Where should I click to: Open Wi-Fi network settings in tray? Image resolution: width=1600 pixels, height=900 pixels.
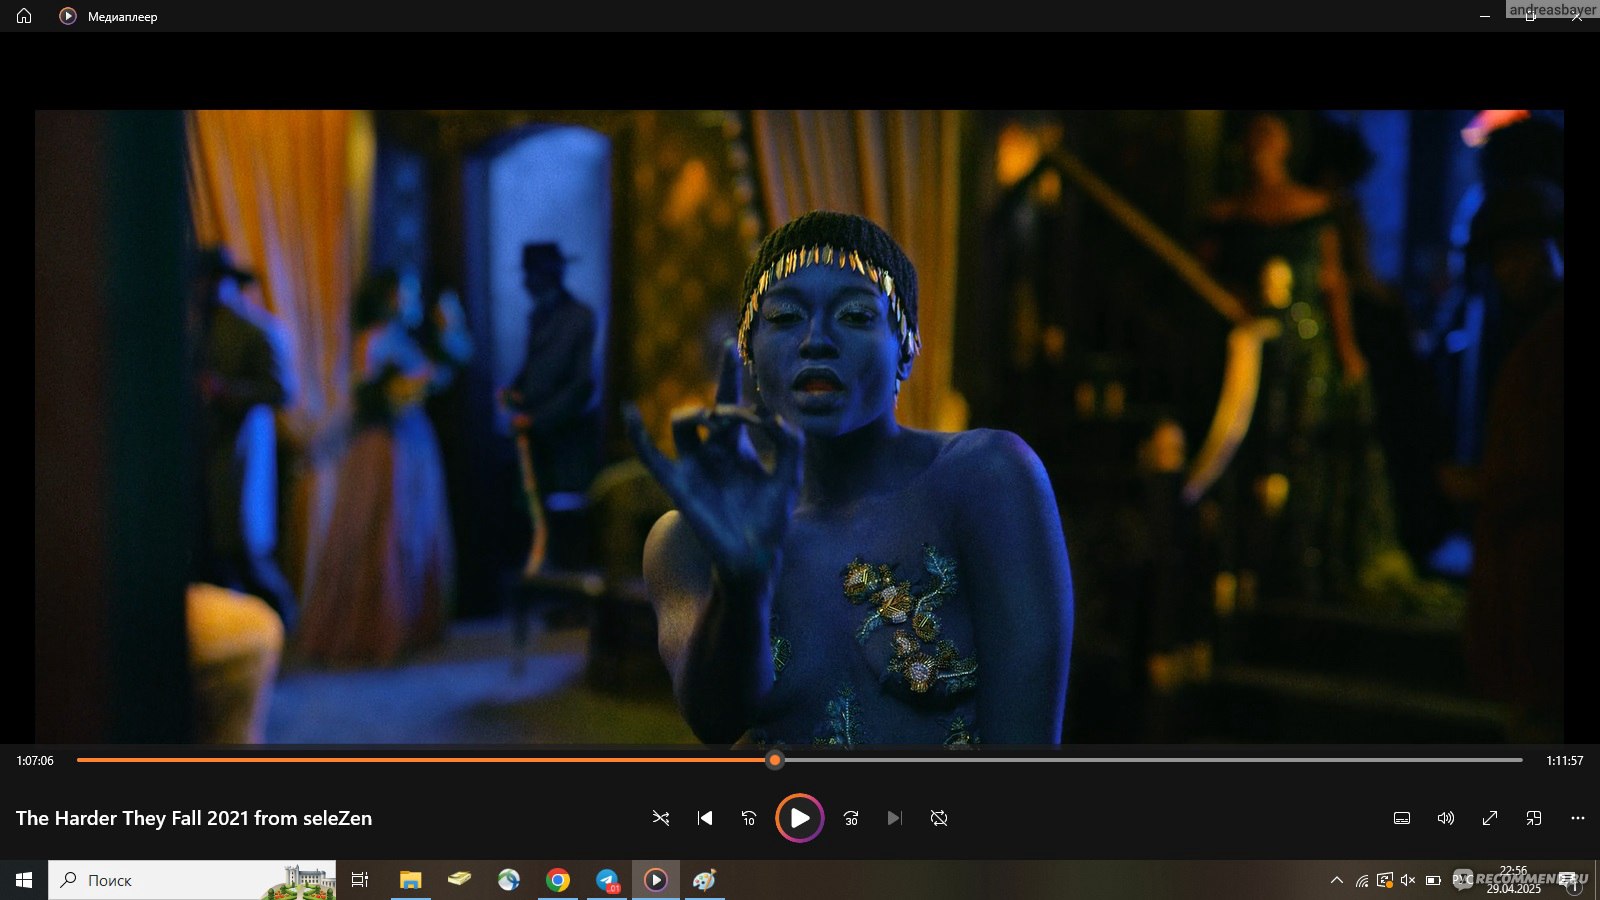(1361, 880)
